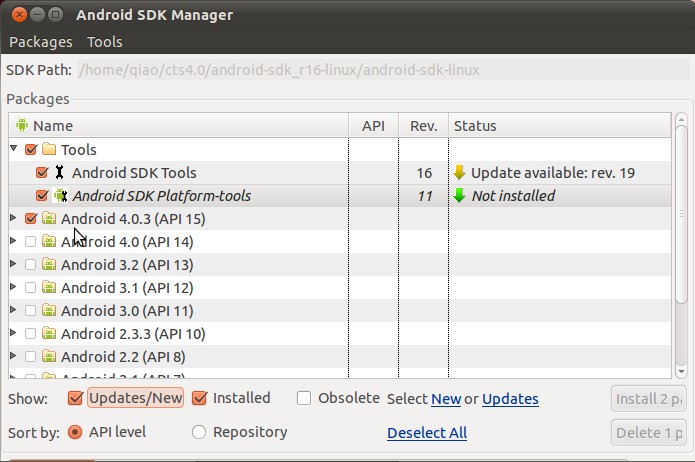The image size is (695, 462).
Task: Click the scrollbar down arrow
Action: pyautogui.click(x=681, y=372)
